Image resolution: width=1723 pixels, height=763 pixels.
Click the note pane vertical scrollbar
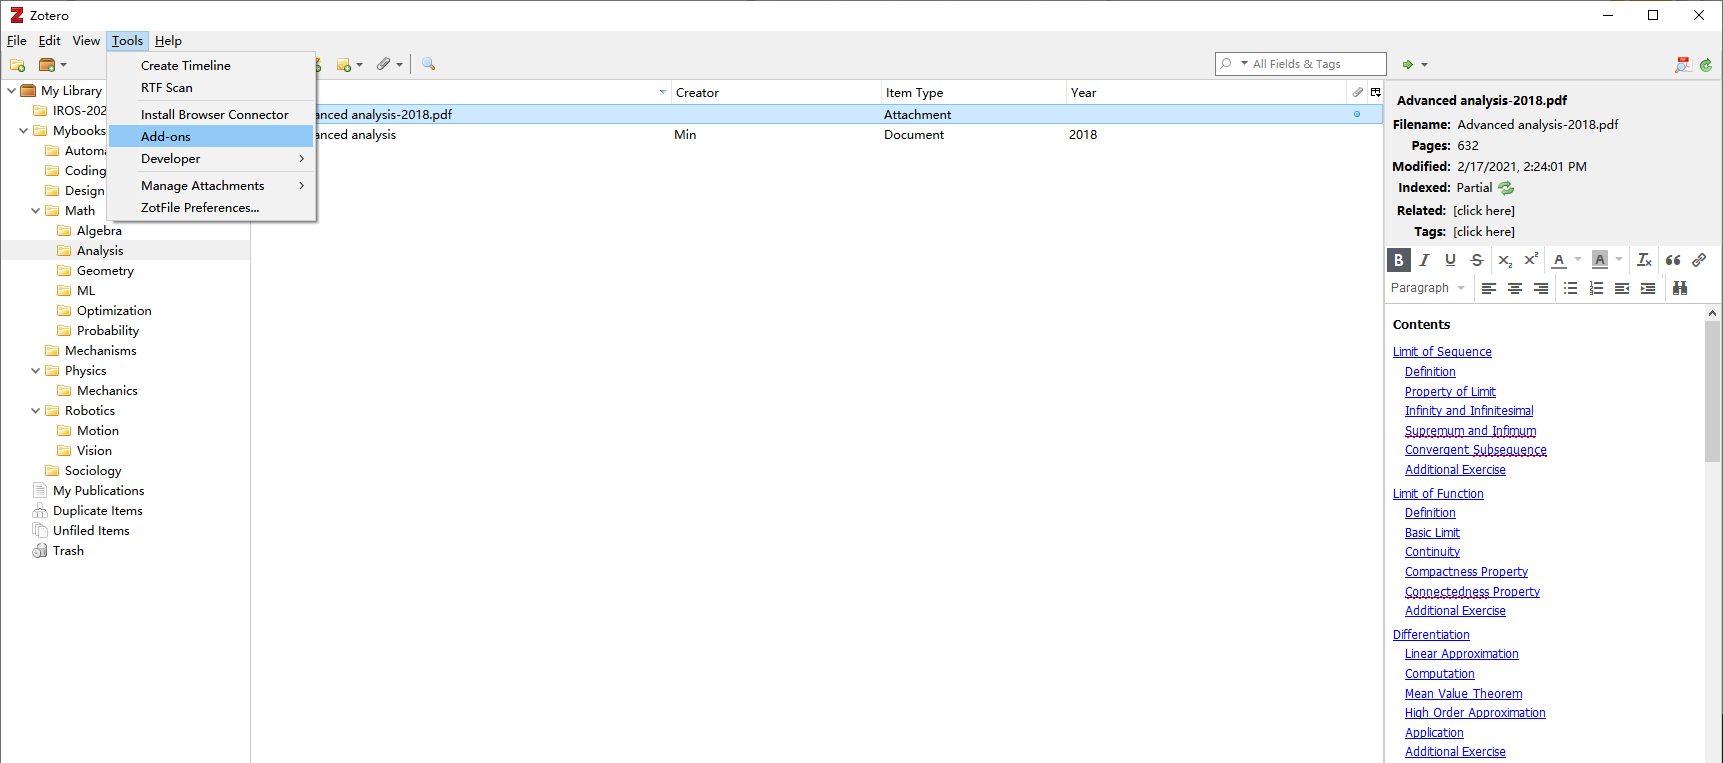[x=1713, y=390]
